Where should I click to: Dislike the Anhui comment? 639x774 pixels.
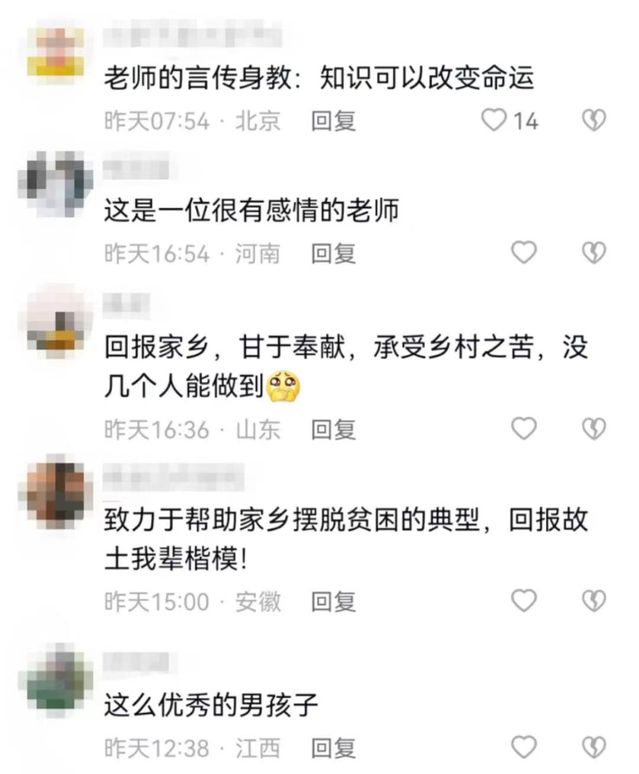(594, 600)
